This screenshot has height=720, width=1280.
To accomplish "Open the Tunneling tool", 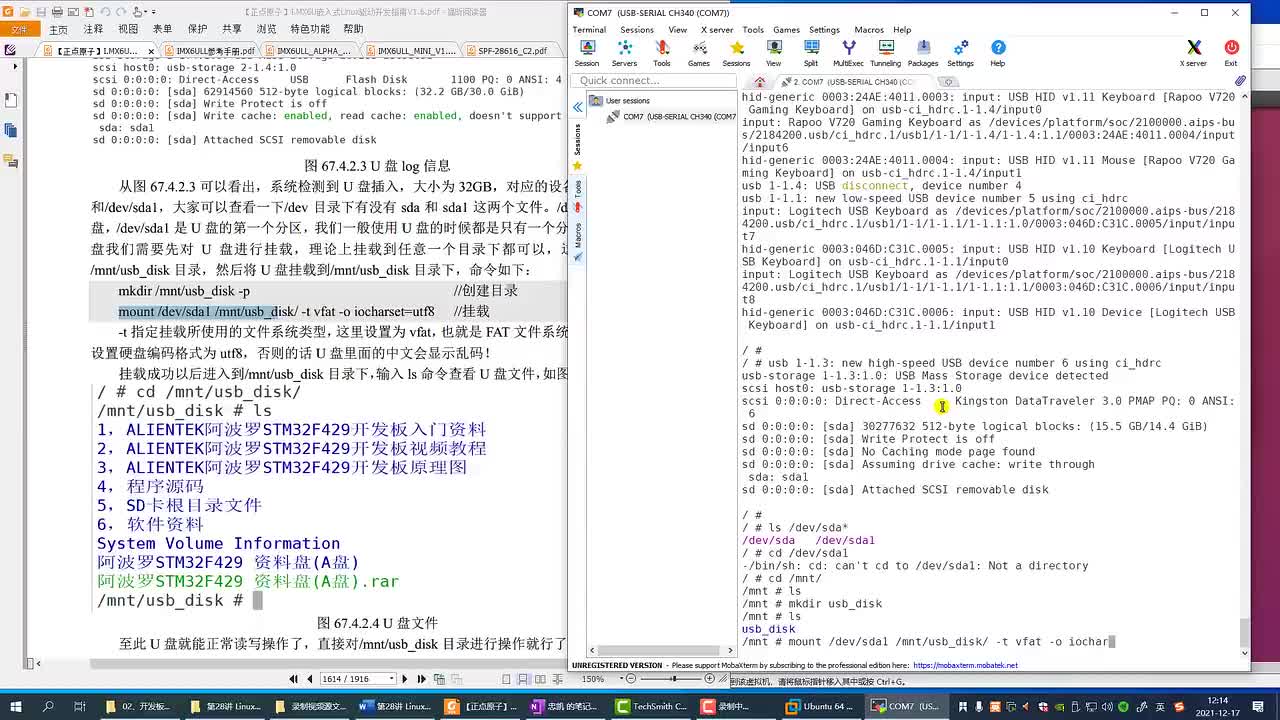I will [x=885, y=53].
